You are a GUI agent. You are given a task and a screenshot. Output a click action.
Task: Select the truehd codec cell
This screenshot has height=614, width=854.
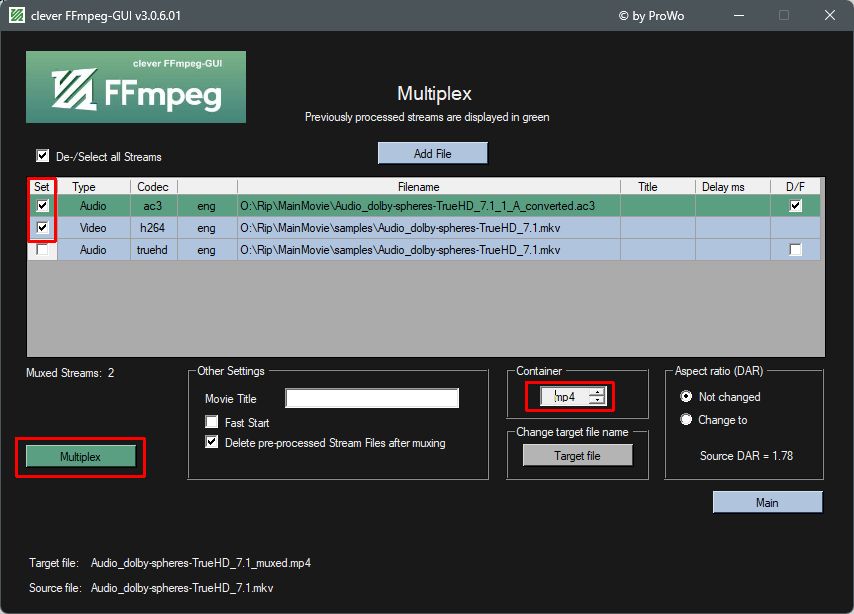pos(154,250)
